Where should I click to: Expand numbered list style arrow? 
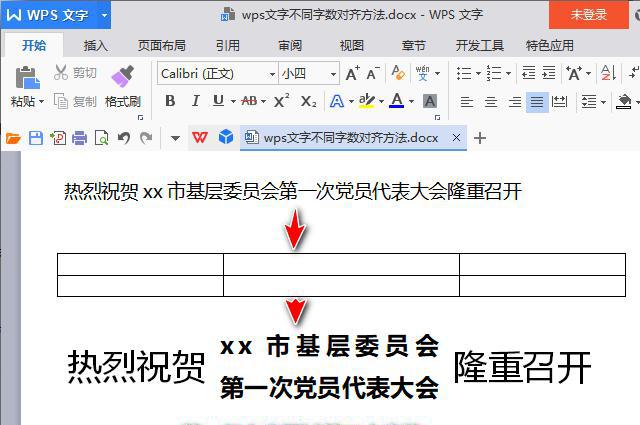click(x=509, y=74)
